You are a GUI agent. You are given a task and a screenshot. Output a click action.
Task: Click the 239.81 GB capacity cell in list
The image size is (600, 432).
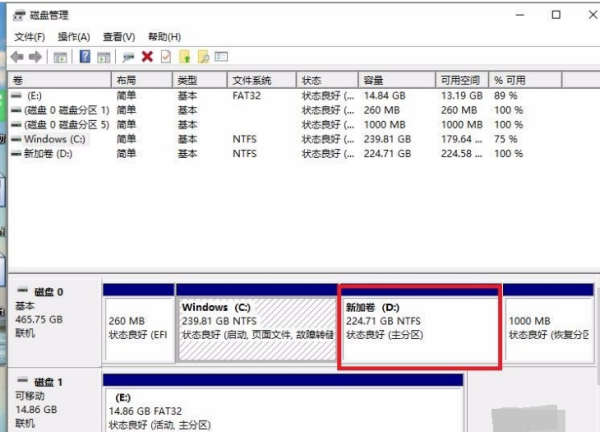pos(387,139)
